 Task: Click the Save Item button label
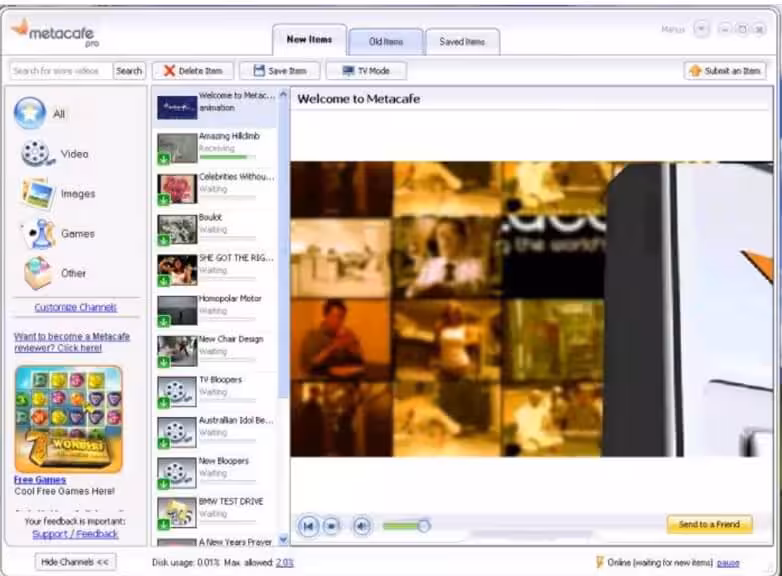pyautogui.click(x=287, y=71)
